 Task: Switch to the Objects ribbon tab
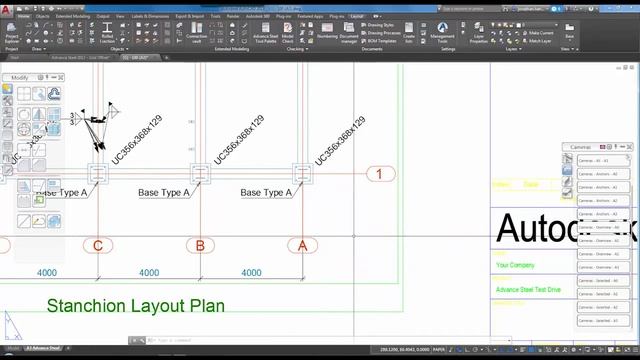tap(42, 16)
